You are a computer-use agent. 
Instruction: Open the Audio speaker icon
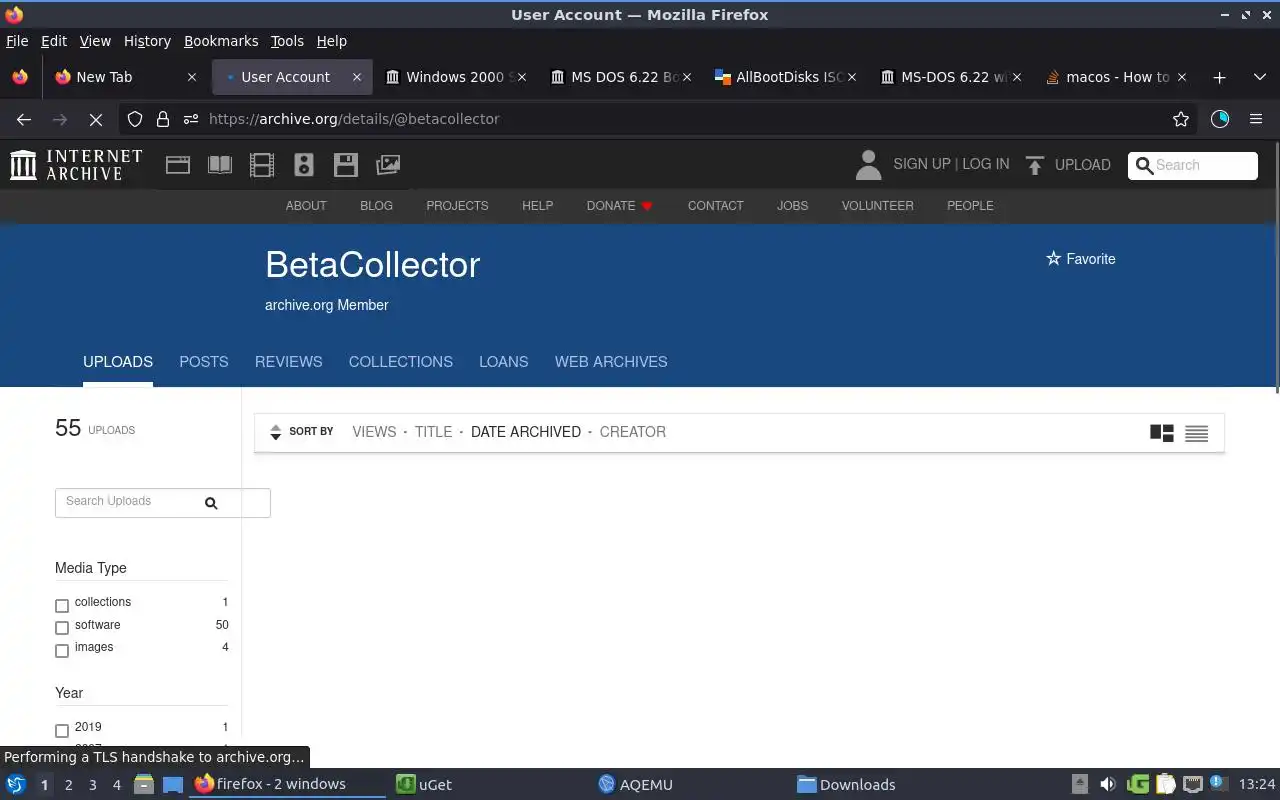tap(304, 165)
